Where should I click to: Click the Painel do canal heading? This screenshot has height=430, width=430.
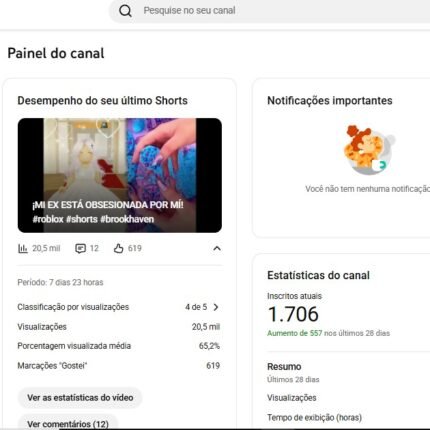56,53
